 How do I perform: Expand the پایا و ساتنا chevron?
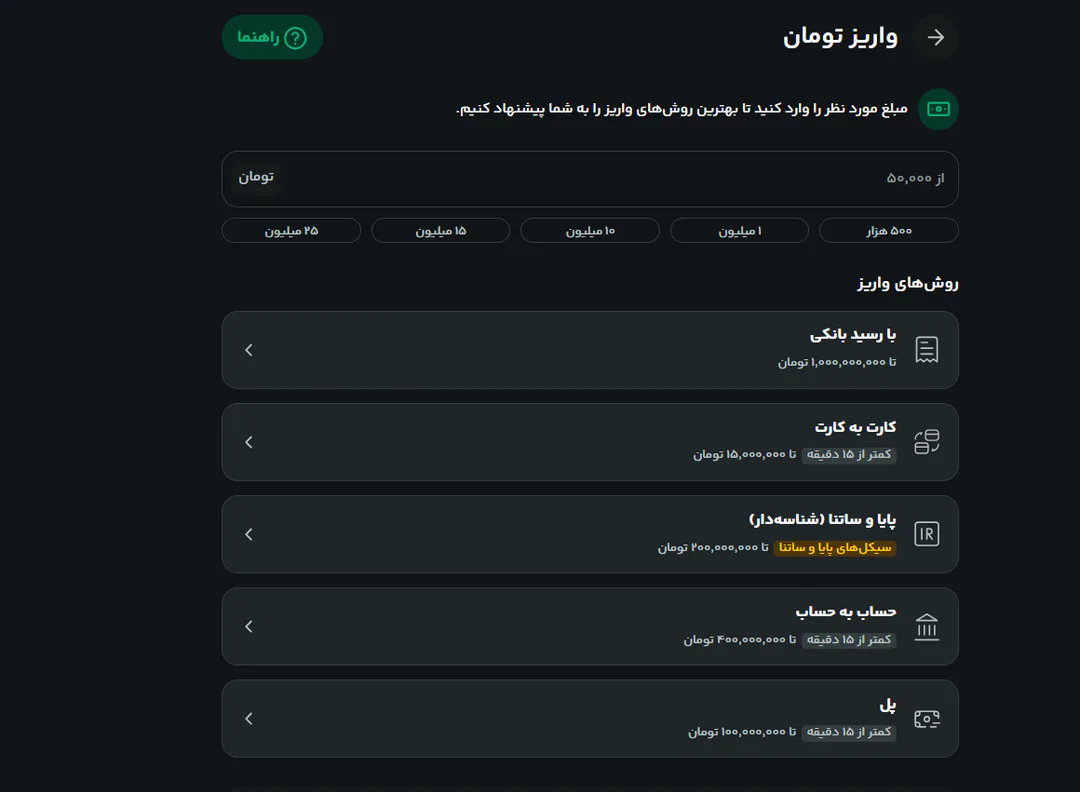tap(249, 534)
